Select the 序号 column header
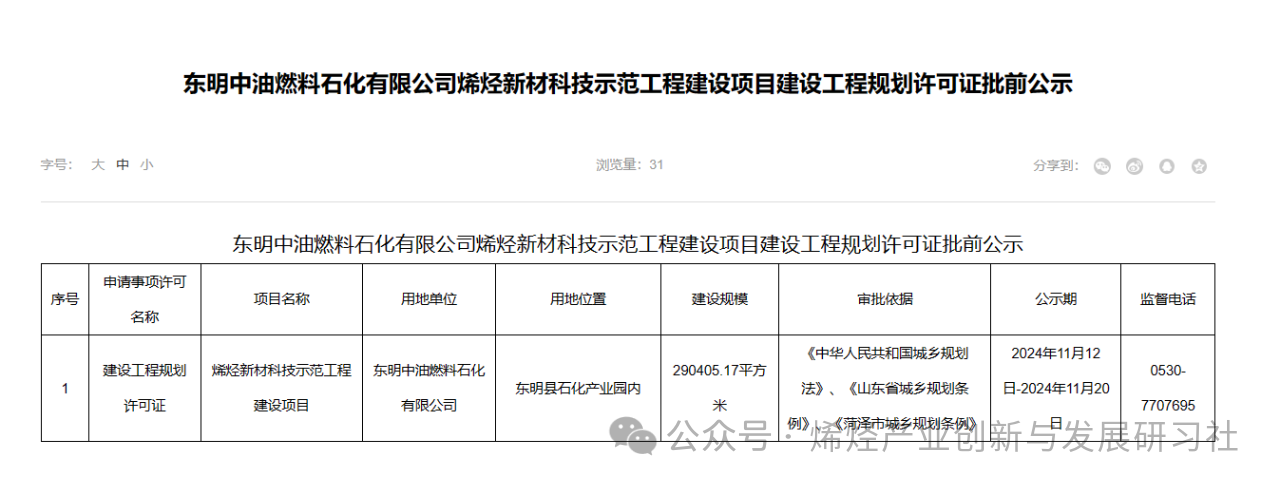This screenshot has width=1280, height=488. coord(65,299)
